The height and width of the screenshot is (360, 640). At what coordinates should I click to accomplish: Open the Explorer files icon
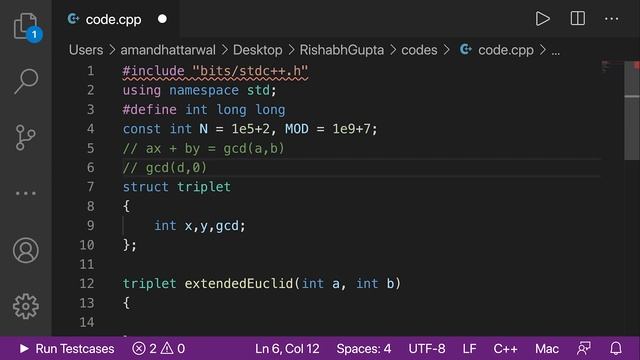(25, 26)
